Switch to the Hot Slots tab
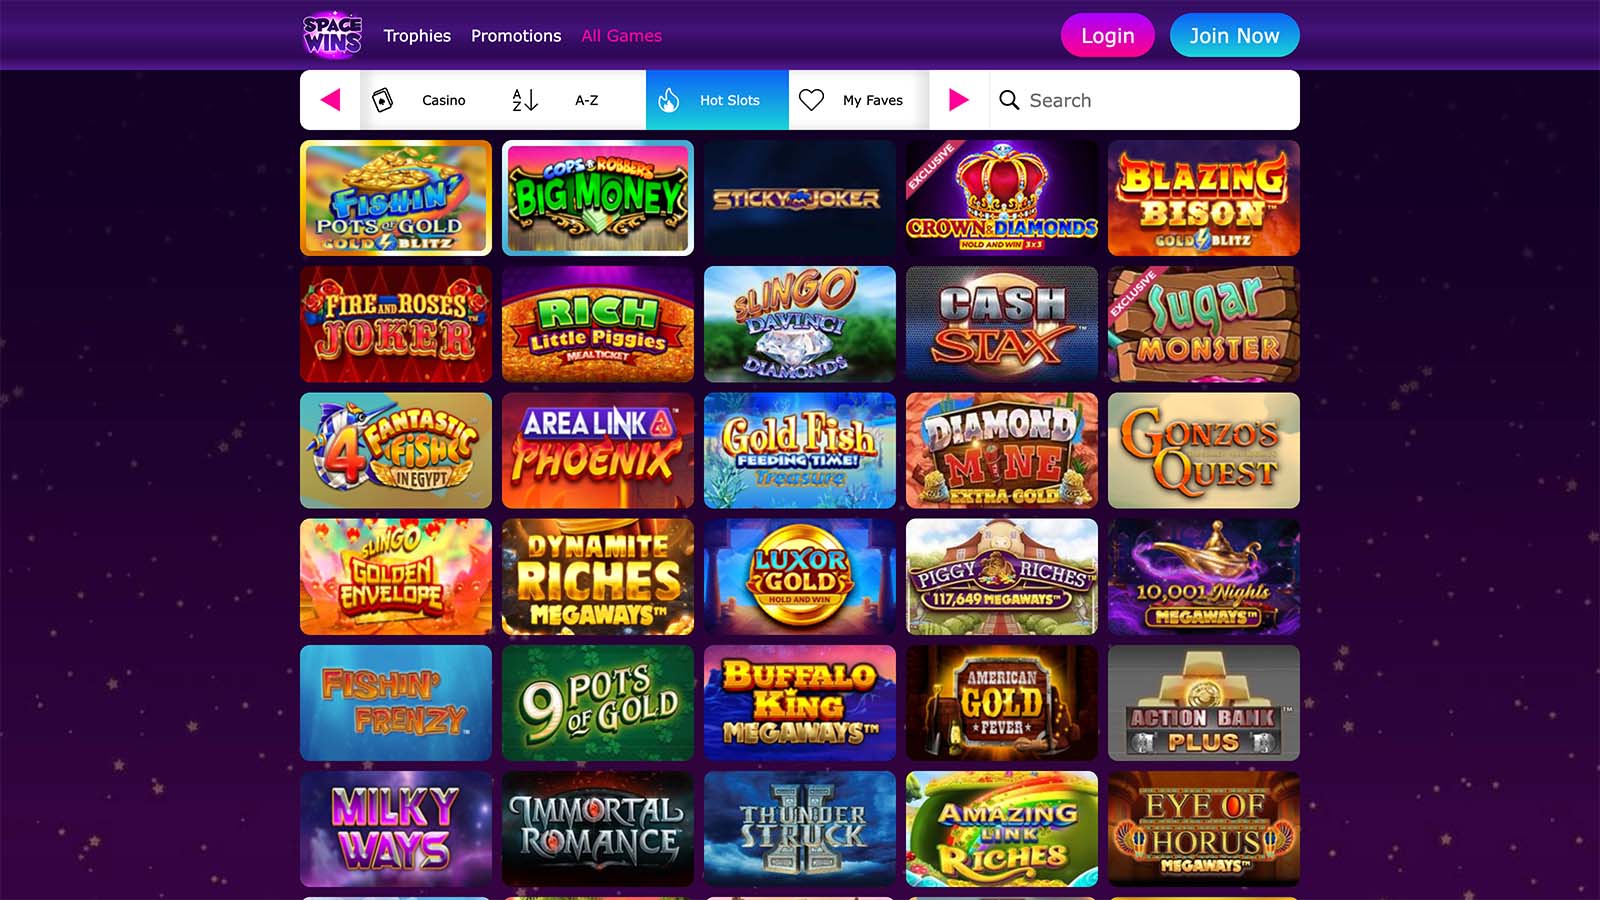The image size is (1600, 900). click(717, 100)
